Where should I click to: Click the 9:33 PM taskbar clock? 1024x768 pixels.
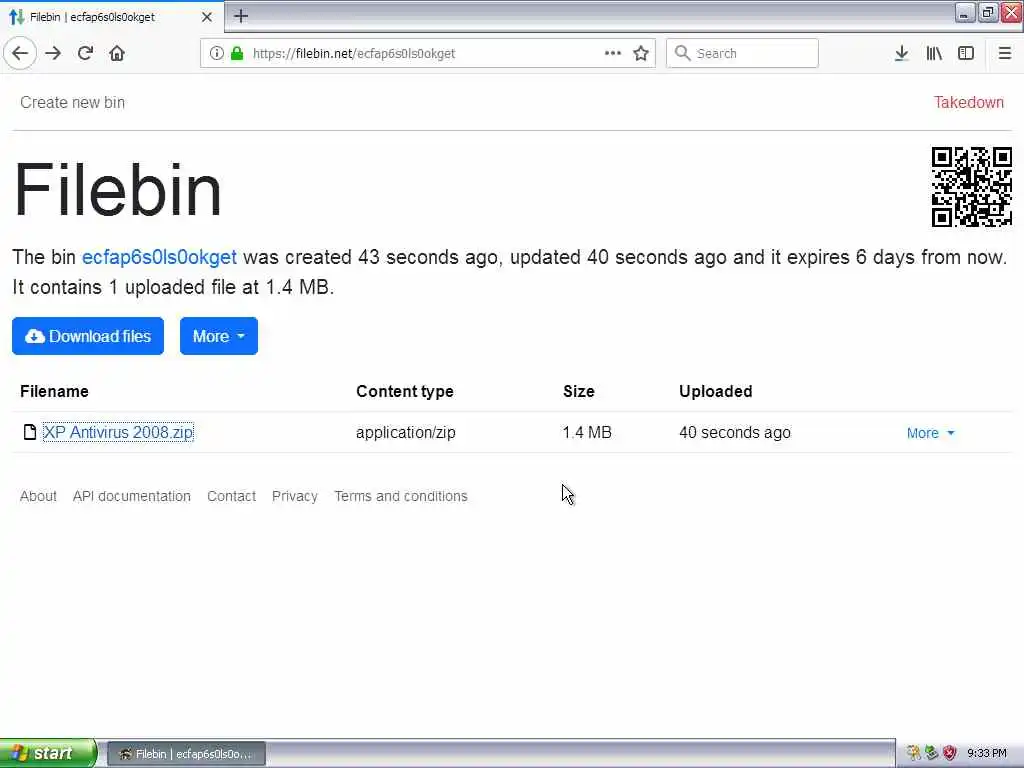click(x=987, y=754)
